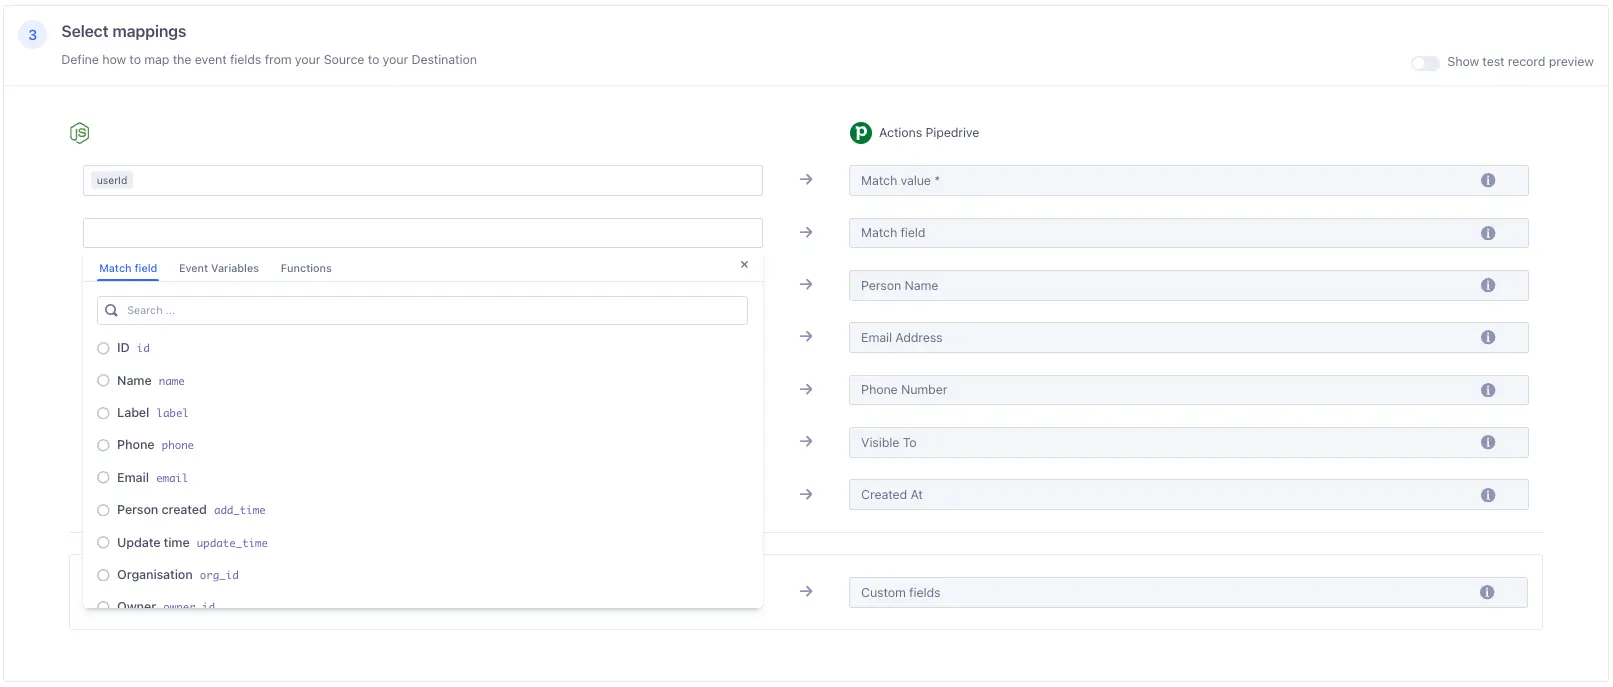Image resolution: width=1613 pixels, height=687 pixels.
Task: Click the Node.js source logo icon
Action: [80, 133]
